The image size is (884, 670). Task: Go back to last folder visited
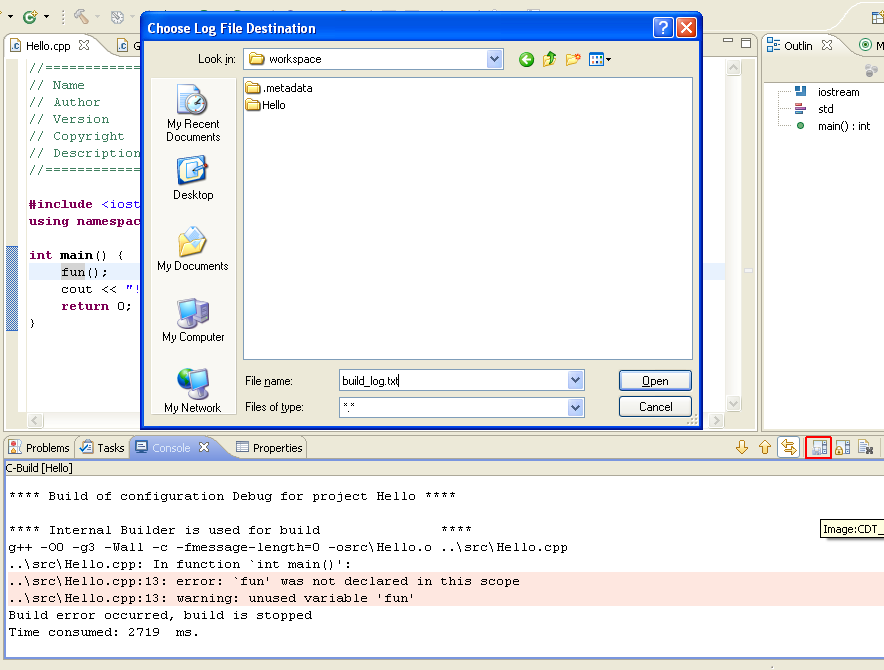[526, 59]
